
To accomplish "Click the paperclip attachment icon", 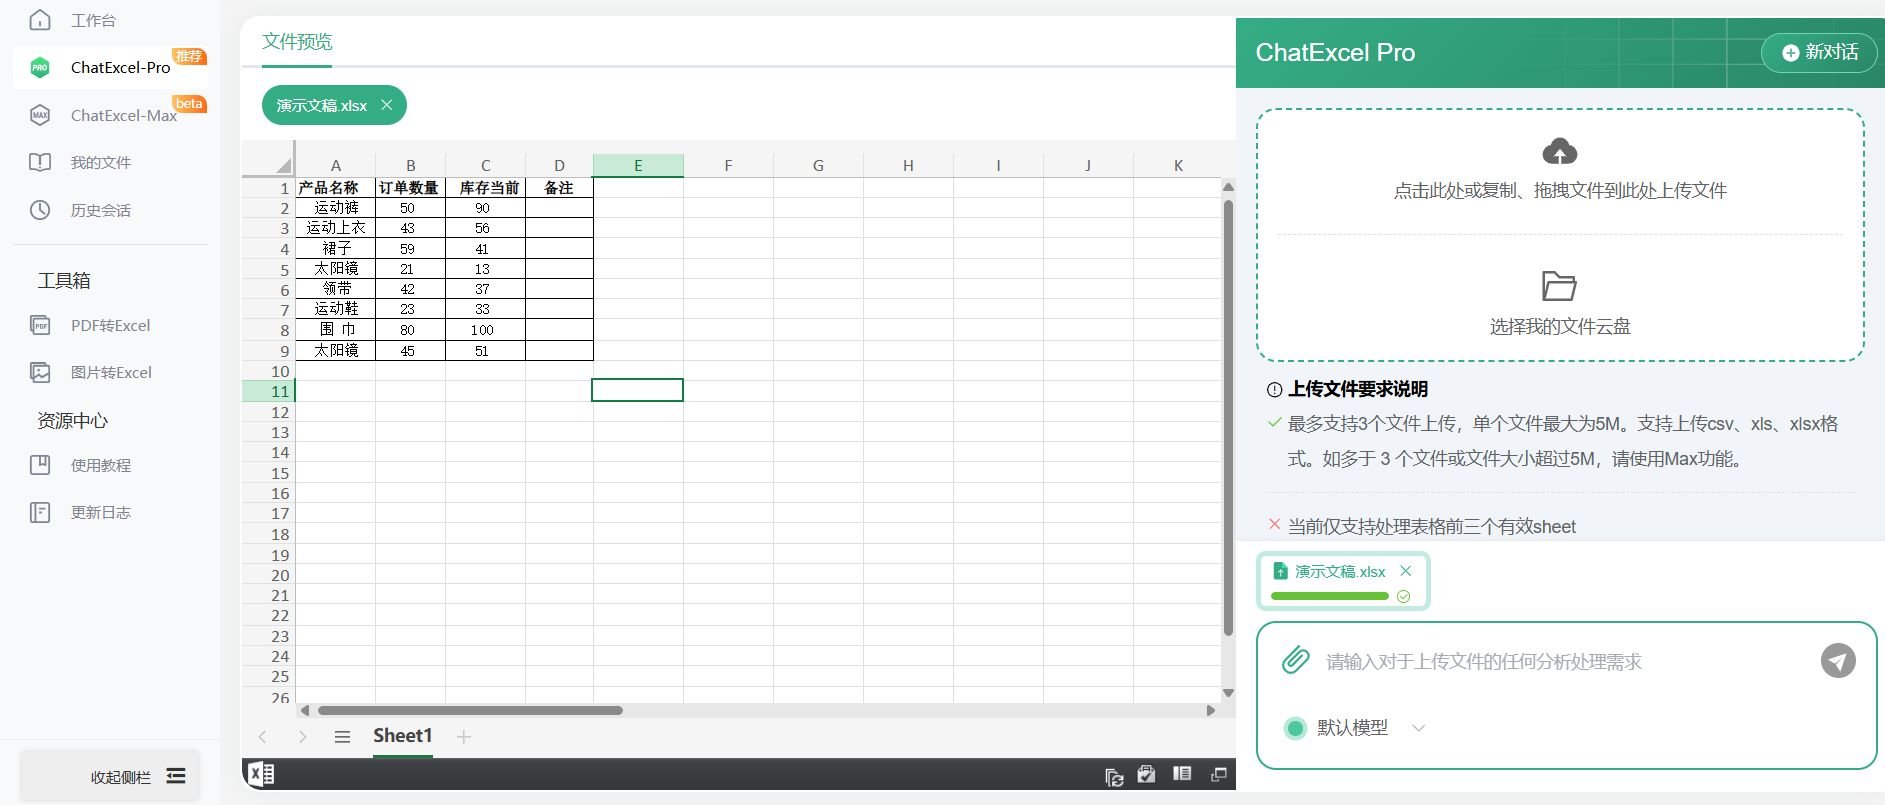I will coord(1296,660).
